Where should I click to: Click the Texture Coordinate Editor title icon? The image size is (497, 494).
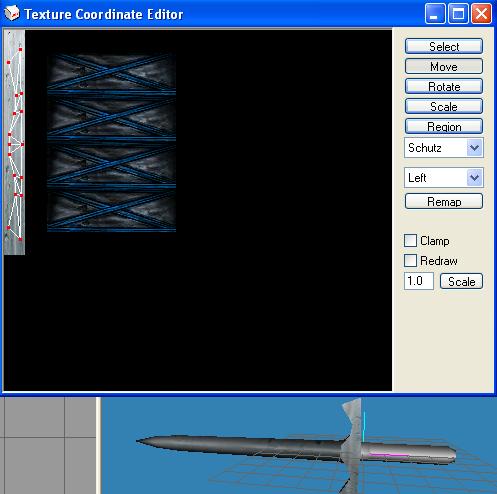12,14
